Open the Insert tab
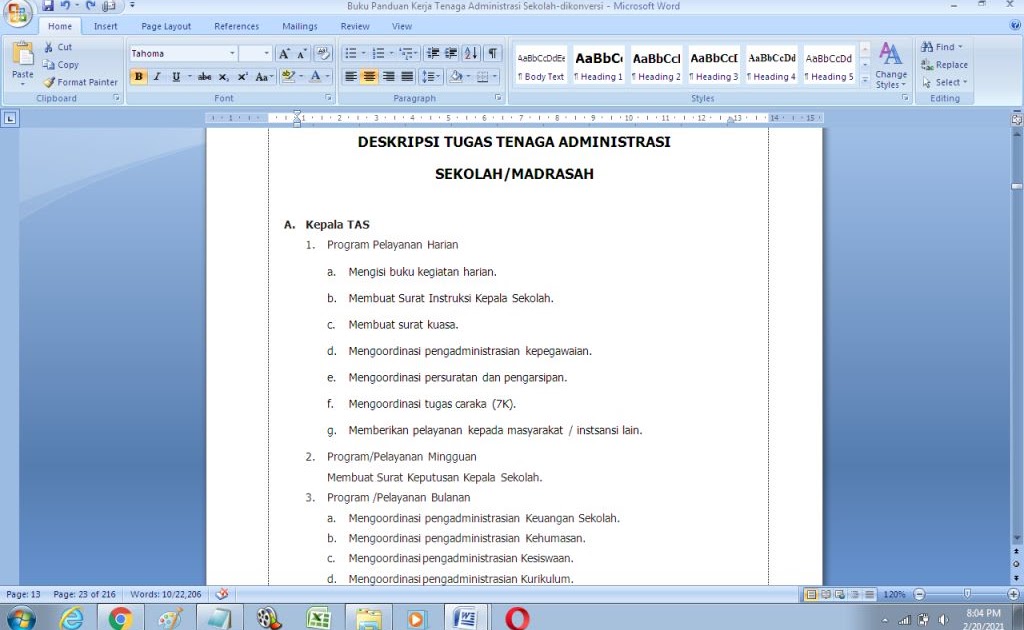The height and width of the screenshot is (630, 1024). click(105, 26)
